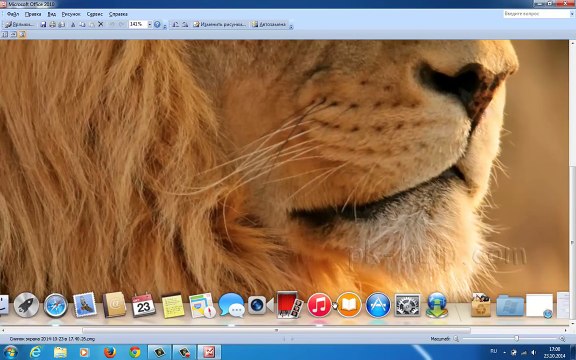
Task: Click the clock in the system tray
Action: (555, 352)
